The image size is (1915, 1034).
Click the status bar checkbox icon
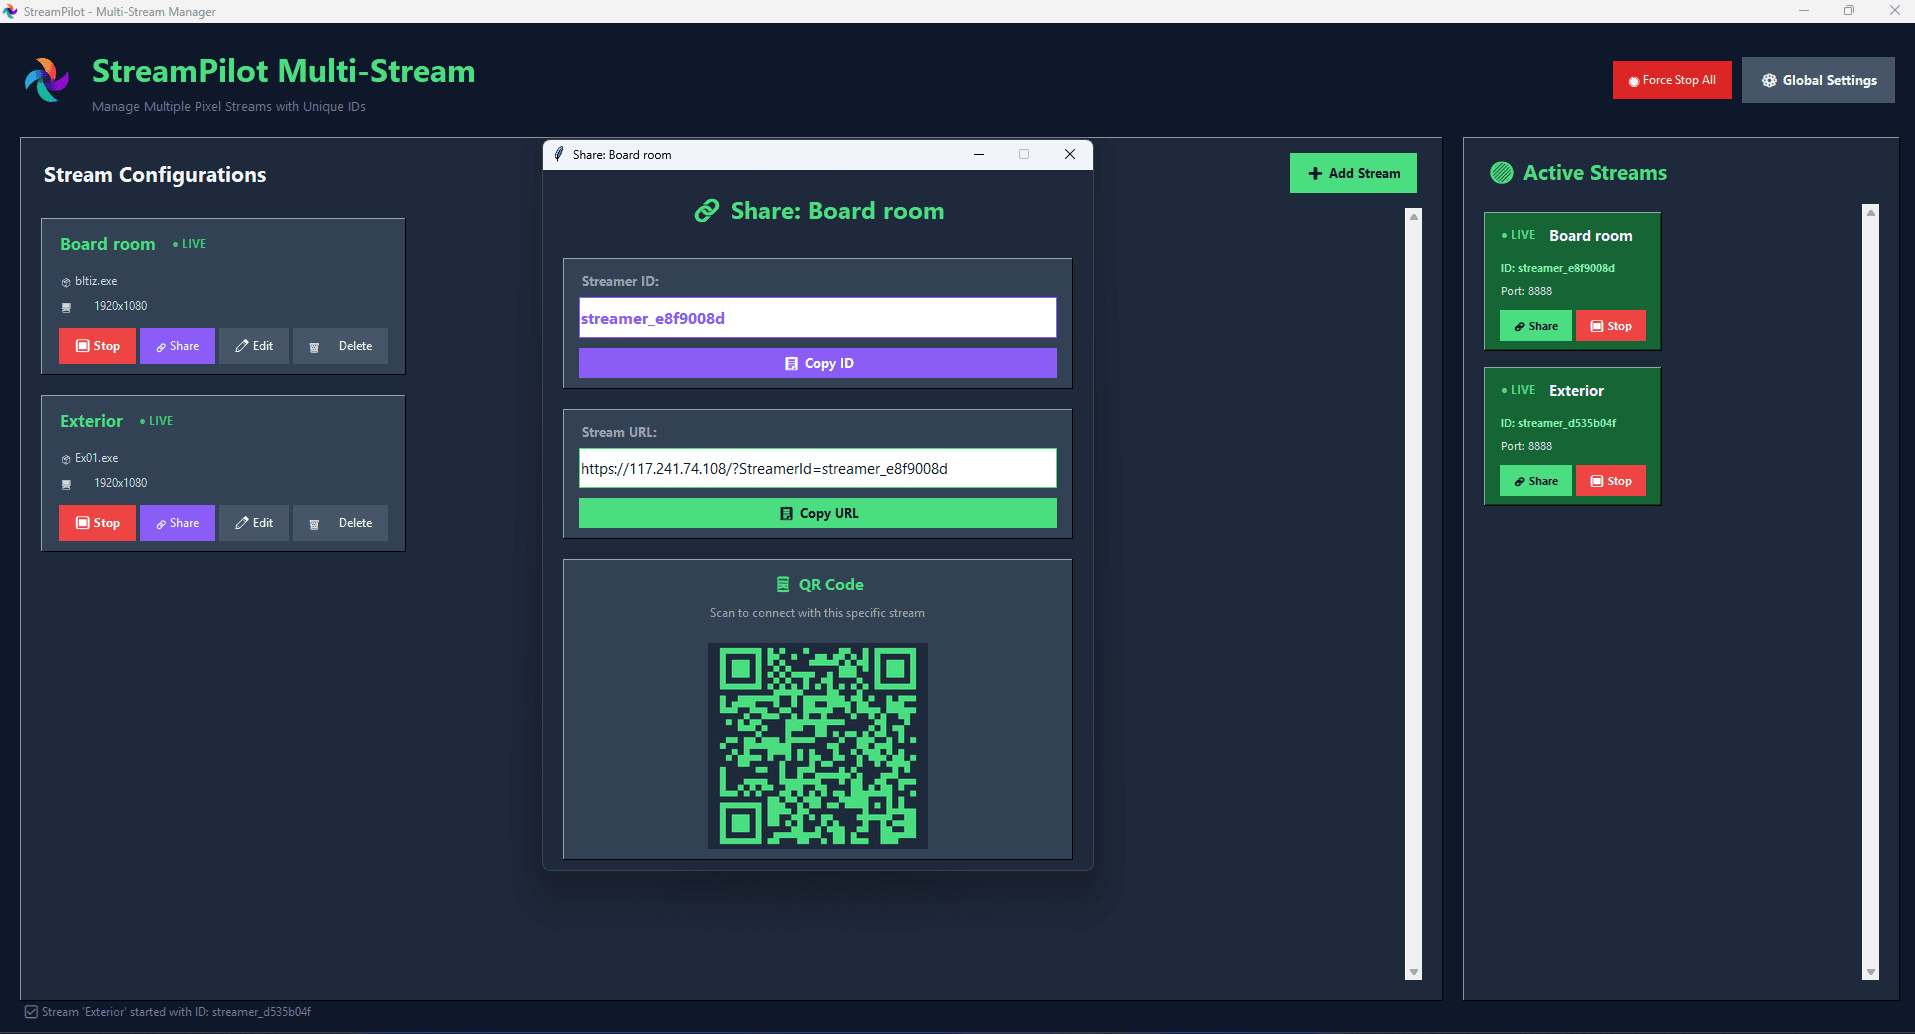(31, 1012)
